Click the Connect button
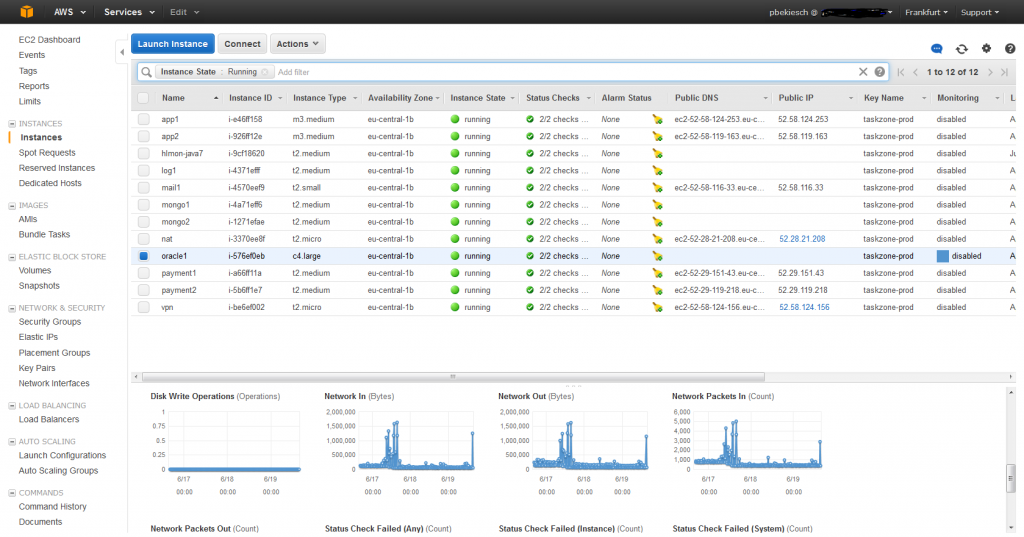Viewport: 1024px width, 537px height. pos(242,44)
